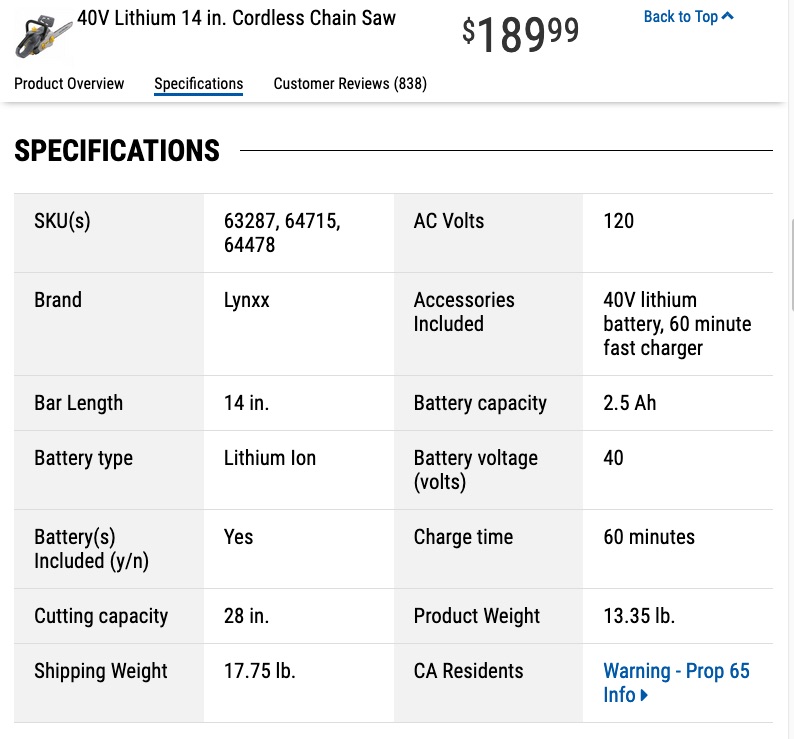This screenshot has width=794, height=739.
Task: Select the SKU numbers 63287, 64715, 64478
Action: [x=282, y=233]
